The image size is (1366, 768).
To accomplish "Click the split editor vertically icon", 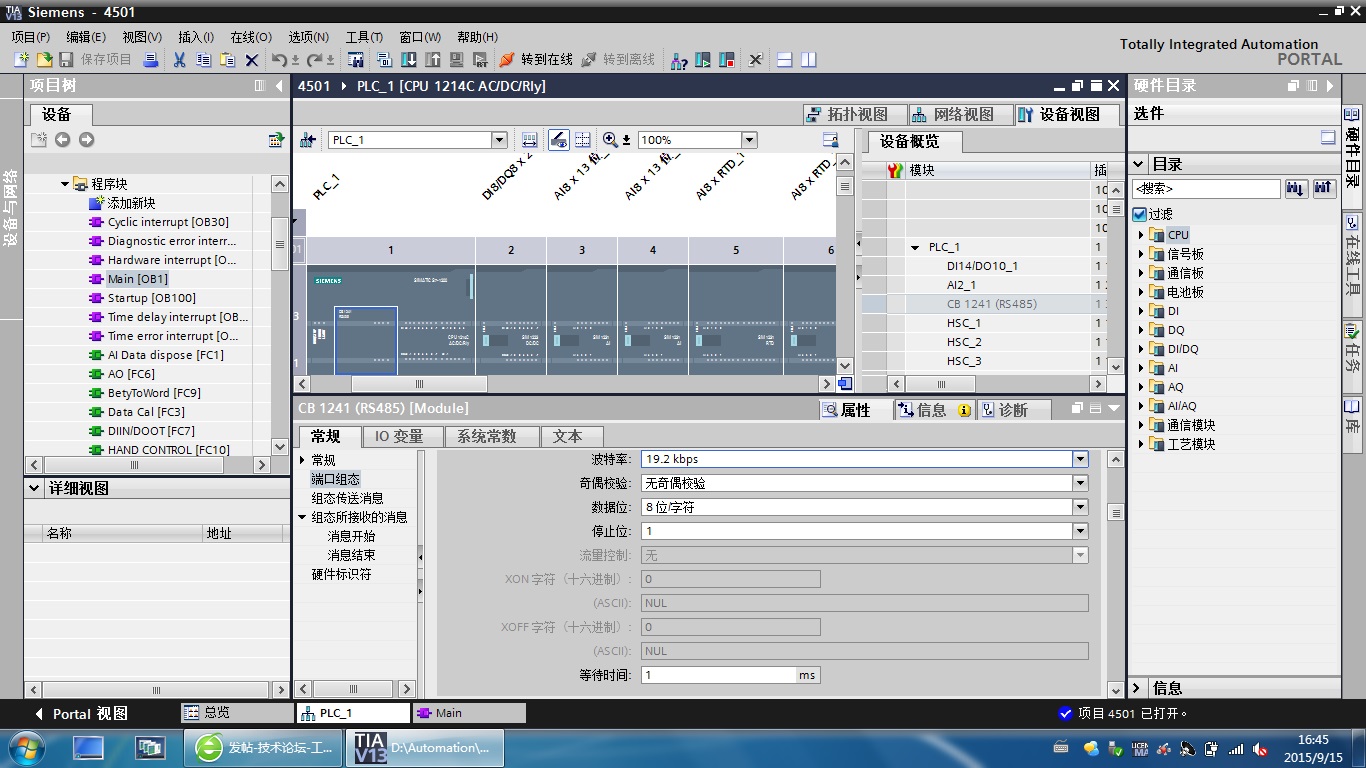I will point(809,60).
